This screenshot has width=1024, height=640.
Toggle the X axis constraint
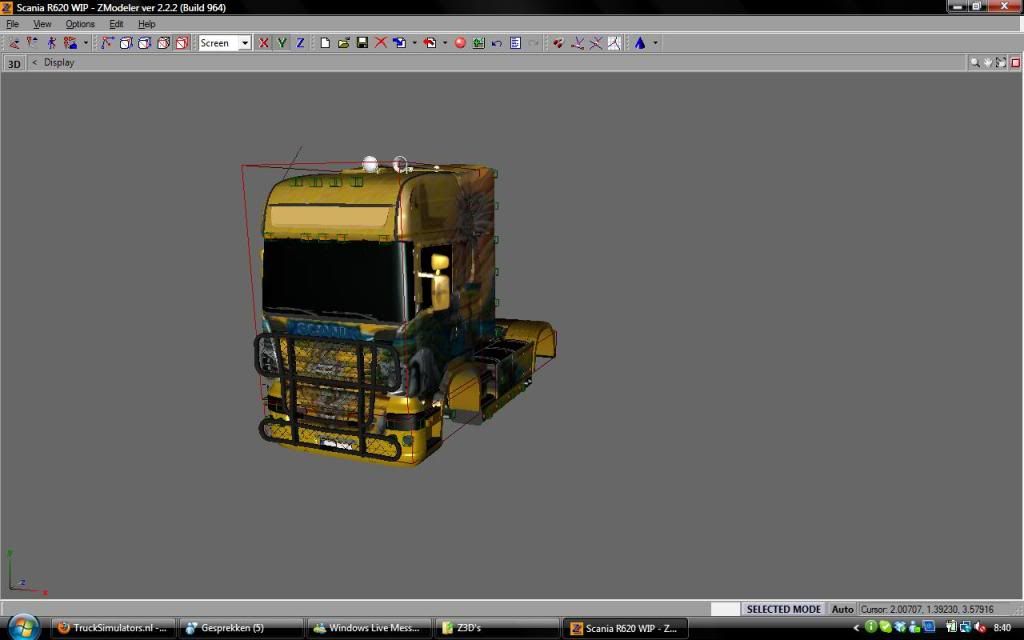coord(263,43)
